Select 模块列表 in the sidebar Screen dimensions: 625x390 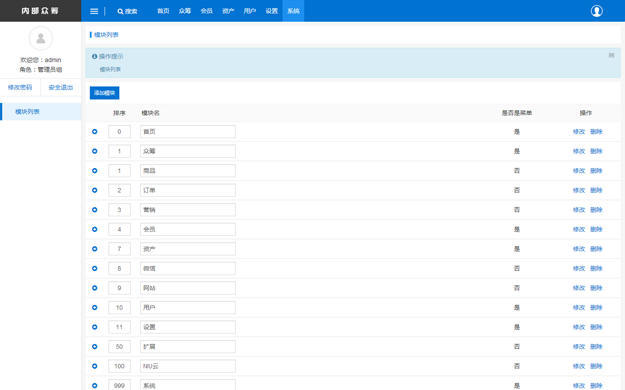tap(41, 112)
